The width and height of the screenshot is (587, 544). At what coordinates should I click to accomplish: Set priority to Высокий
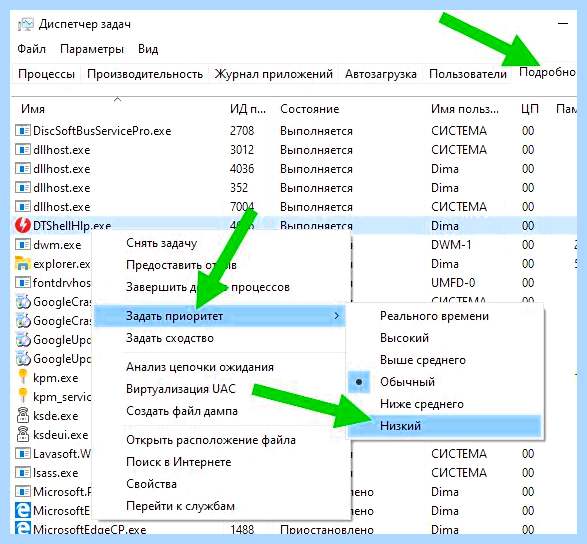pyautogui.click(x=445, y=338)
